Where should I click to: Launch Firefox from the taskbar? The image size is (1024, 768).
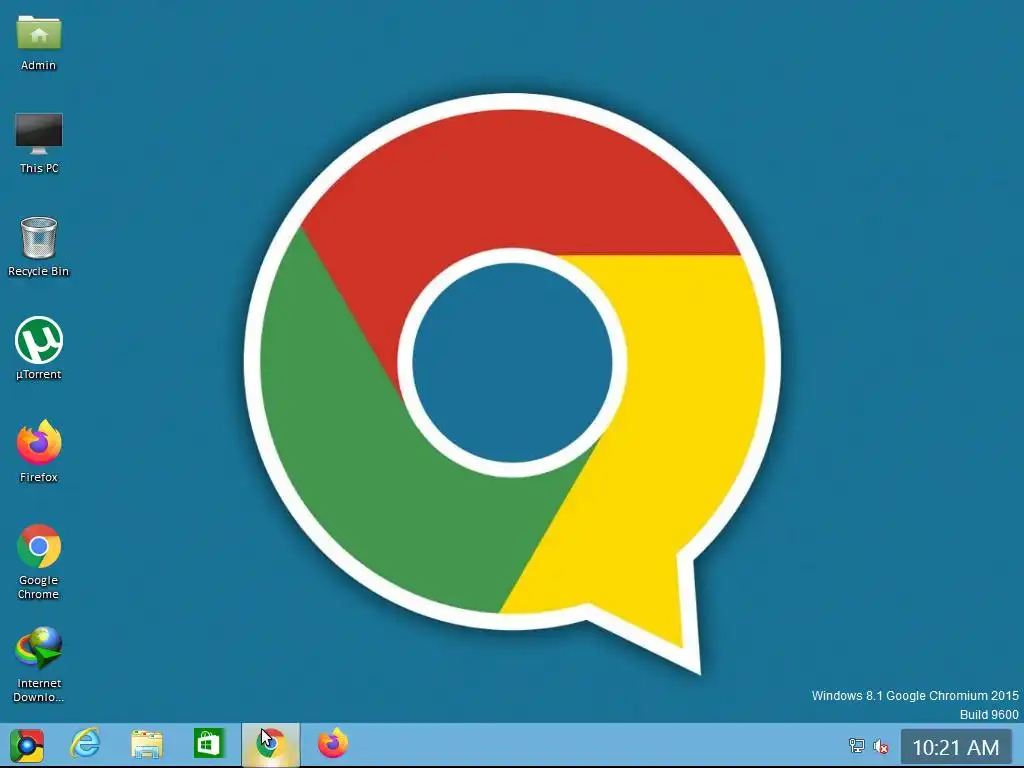(332, 744)
